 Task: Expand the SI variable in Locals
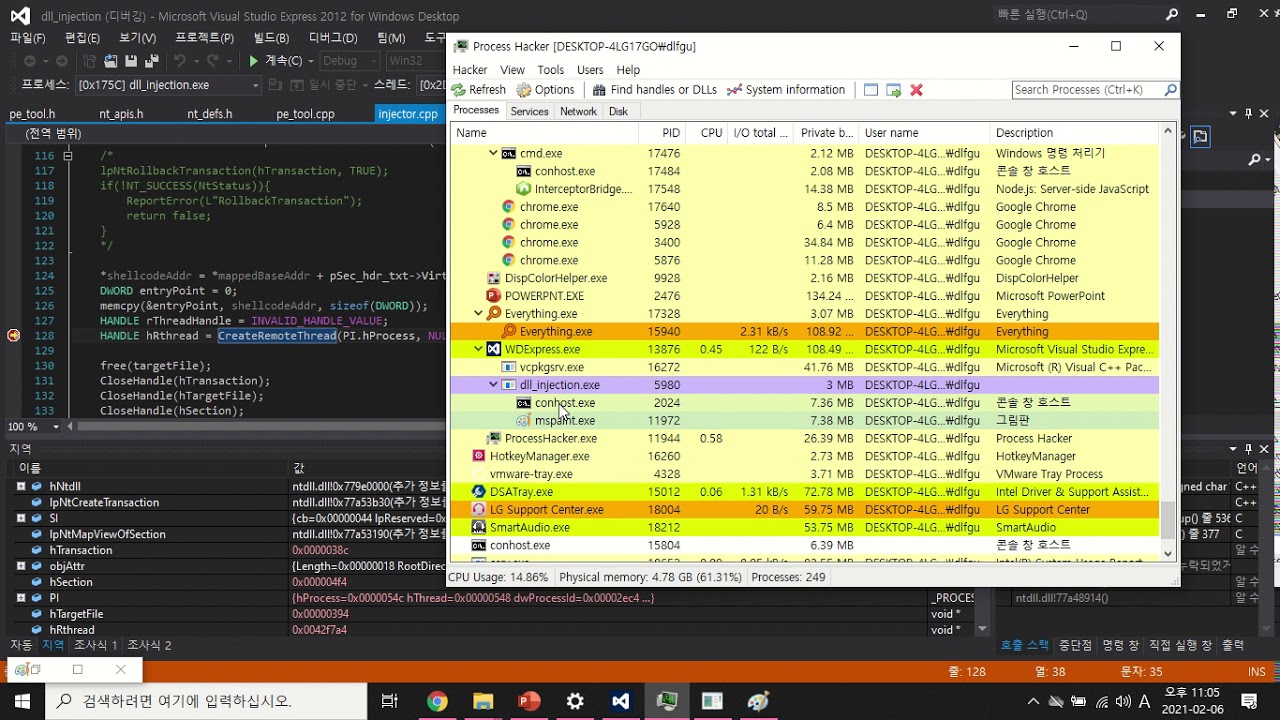[21, 518]
